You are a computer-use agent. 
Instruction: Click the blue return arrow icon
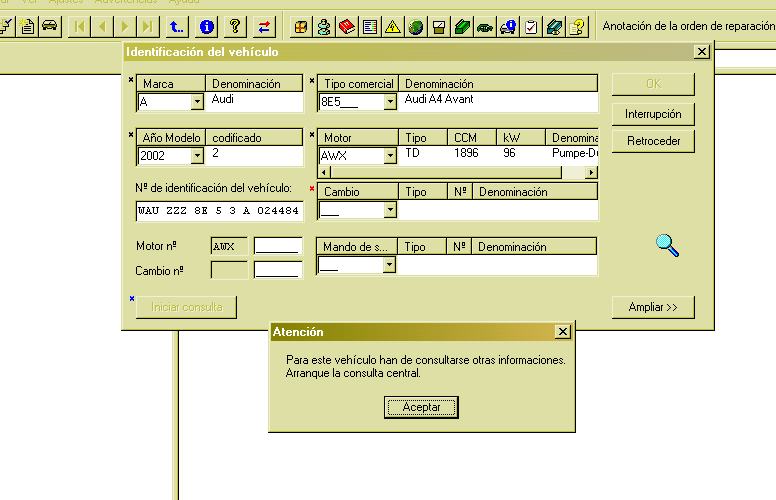pyautogui.click(x=177, y=26)
